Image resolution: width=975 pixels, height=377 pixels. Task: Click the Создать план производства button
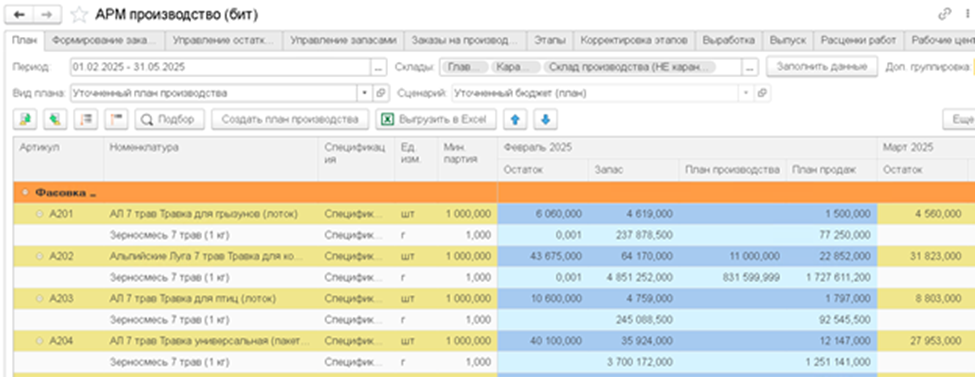pyautogui.click(x=290, y=119)
